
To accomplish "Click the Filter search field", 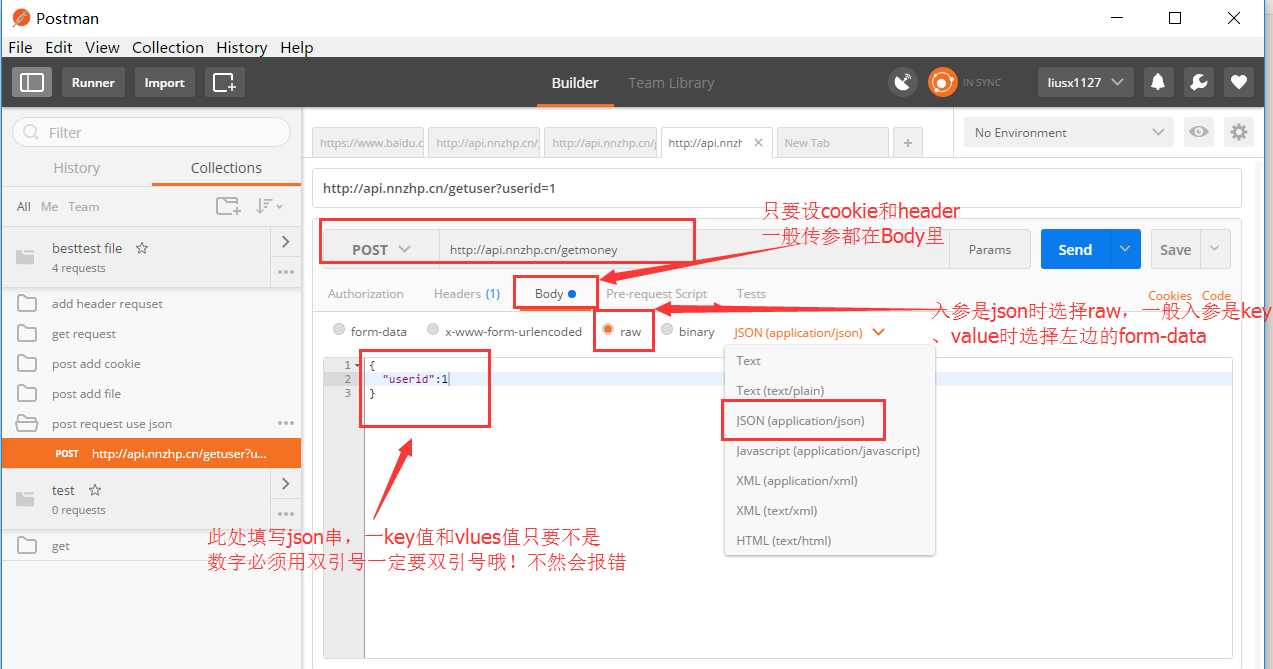I will coord(151,132).
